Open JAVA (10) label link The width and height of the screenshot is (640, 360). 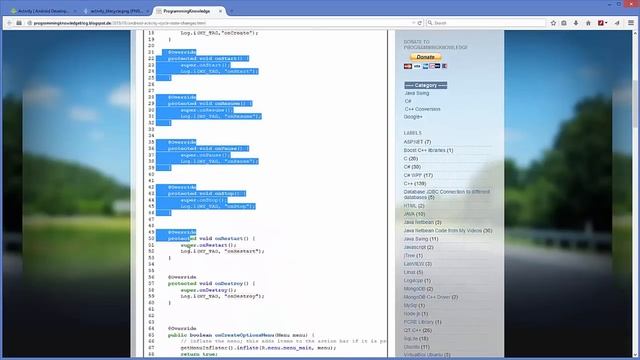click(x=414, y=214)
